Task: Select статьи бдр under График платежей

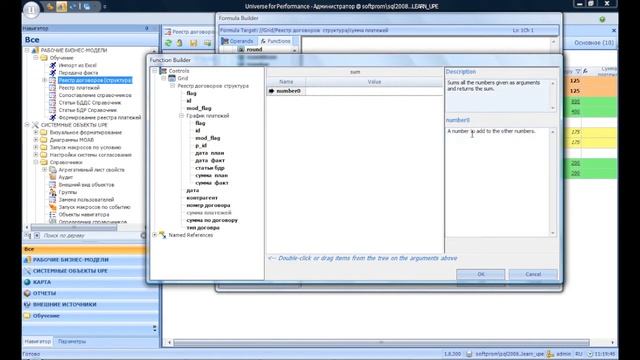Action: tap(210, 168)
